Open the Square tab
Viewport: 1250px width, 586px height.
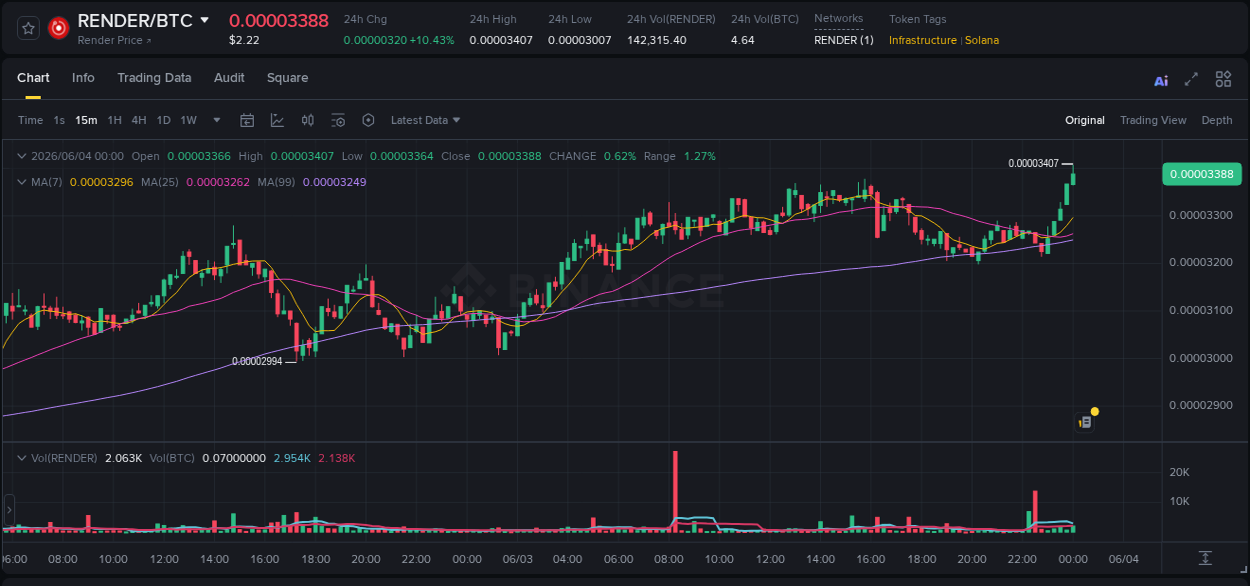[287, 78]
